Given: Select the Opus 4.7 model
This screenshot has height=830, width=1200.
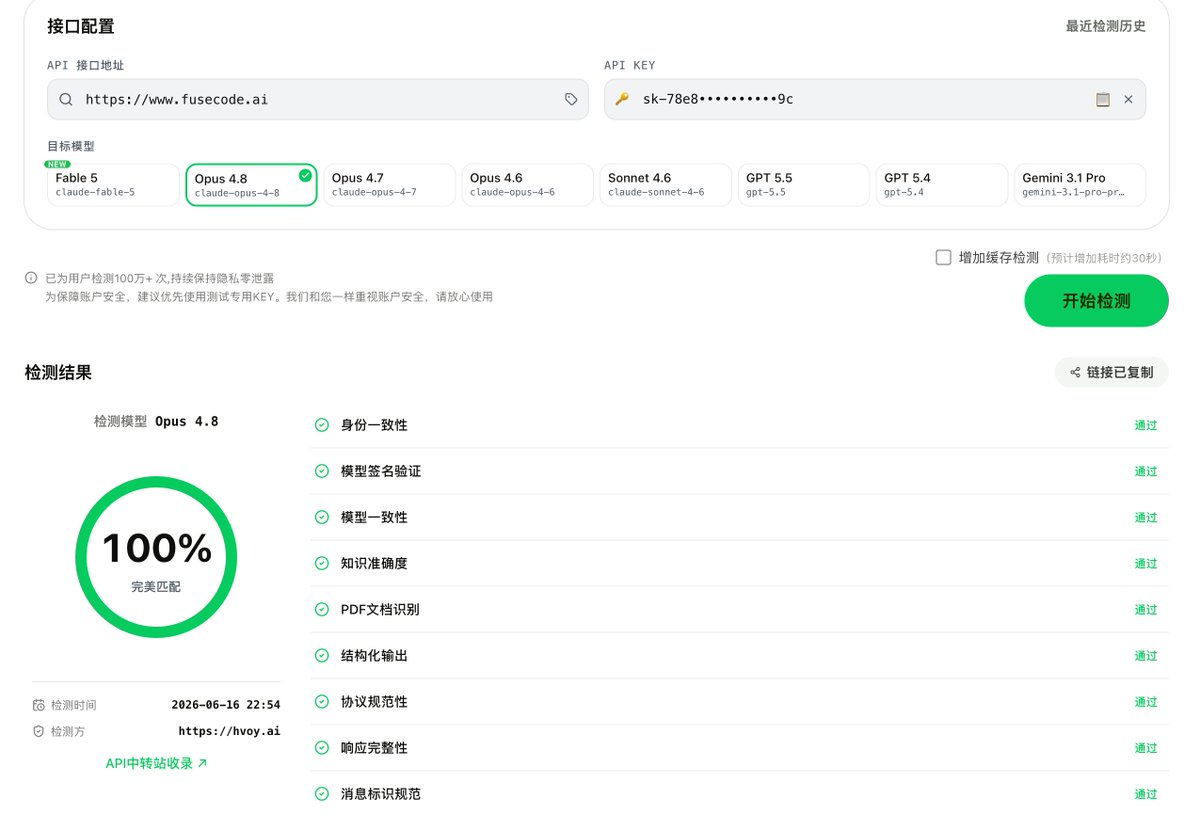Looking at the screenshot, I should (x=389, y=185).
